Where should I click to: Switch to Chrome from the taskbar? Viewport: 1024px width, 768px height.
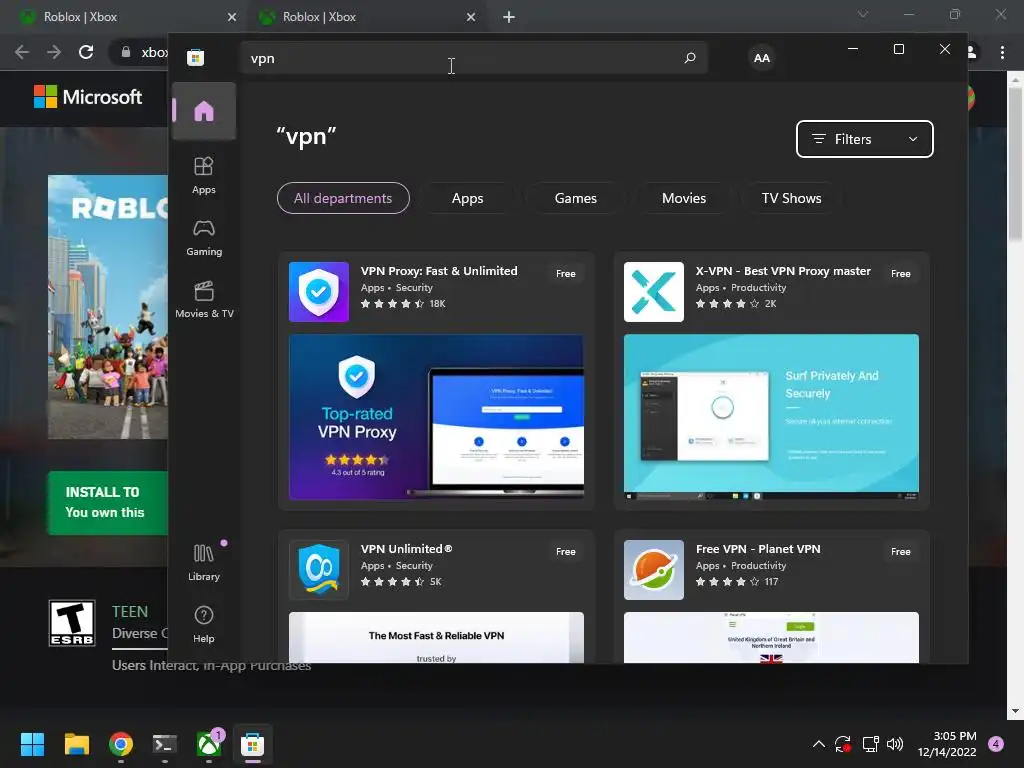[x=121, y=744]
